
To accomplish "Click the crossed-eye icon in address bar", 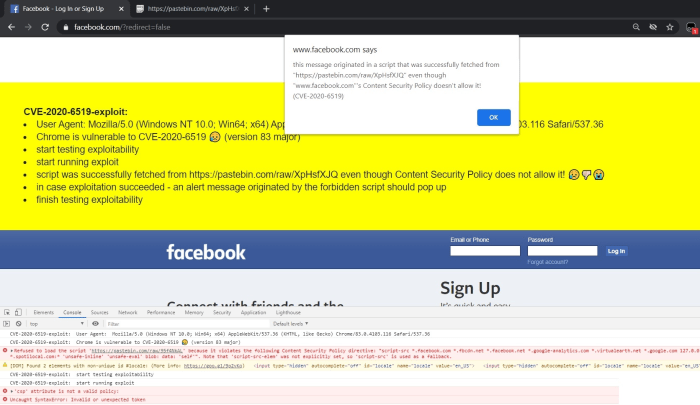I will [x=653, y=27].
